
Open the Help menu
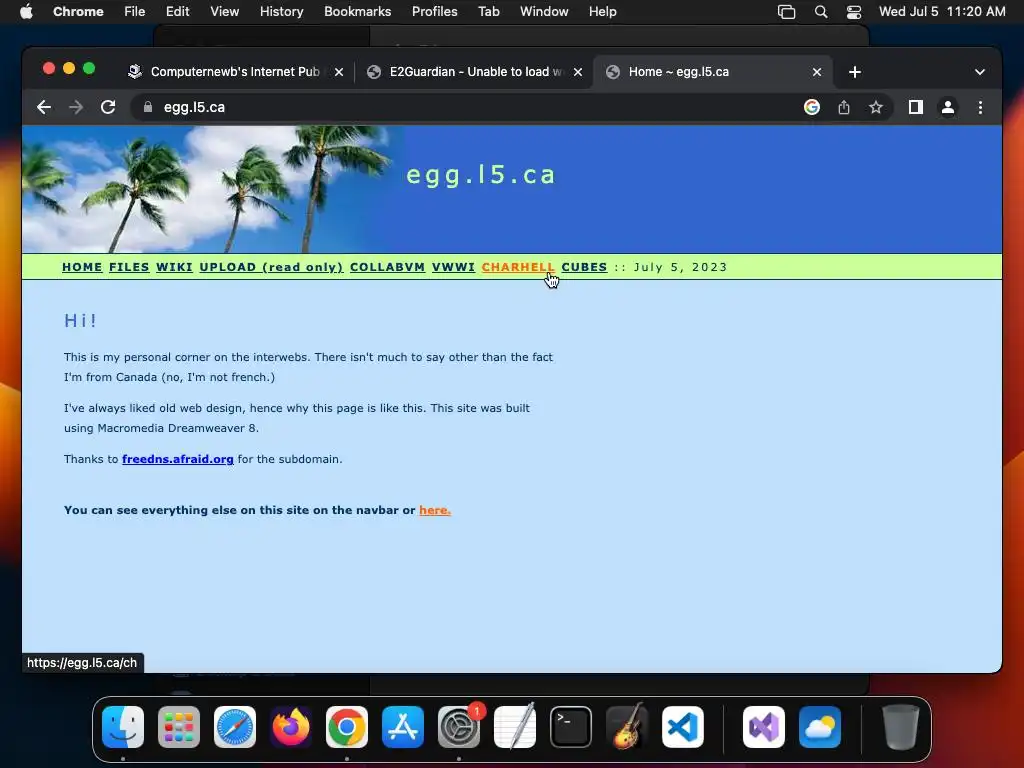[602, 12]
